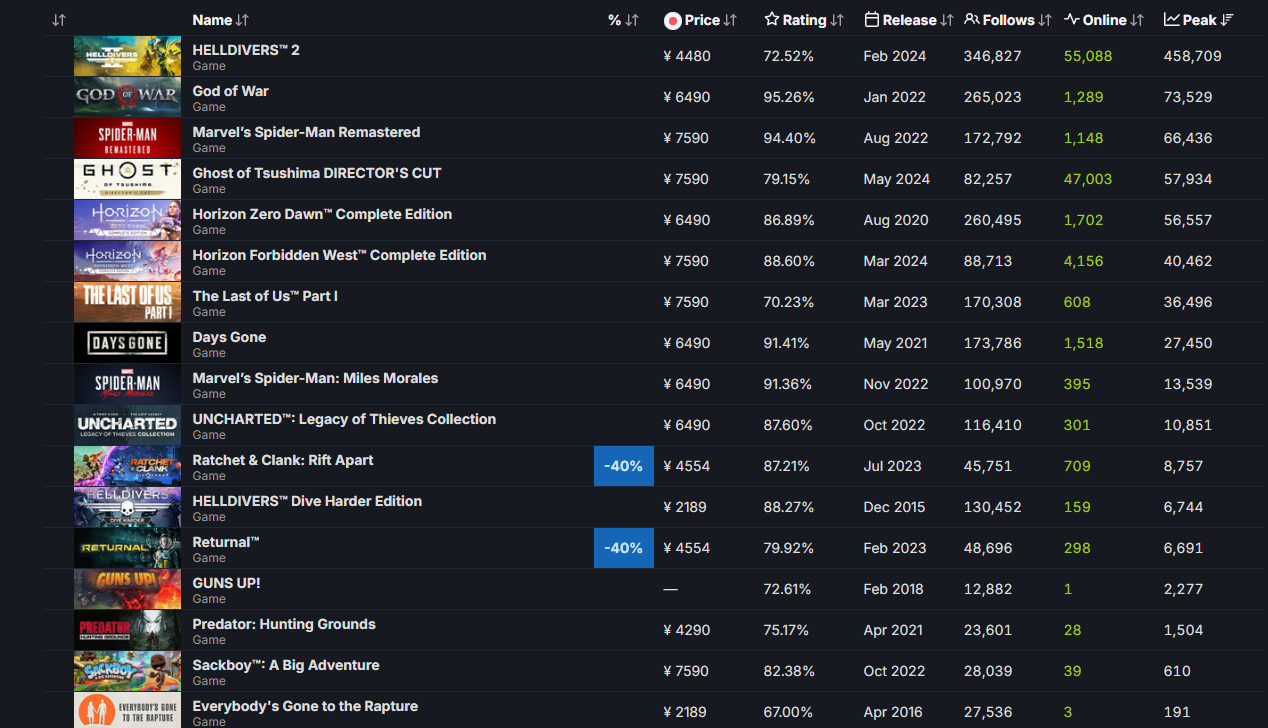Screen dimensions: 1268x728
Task: Select Predator price ¥ 4290
Action: (x=687, y=630)
